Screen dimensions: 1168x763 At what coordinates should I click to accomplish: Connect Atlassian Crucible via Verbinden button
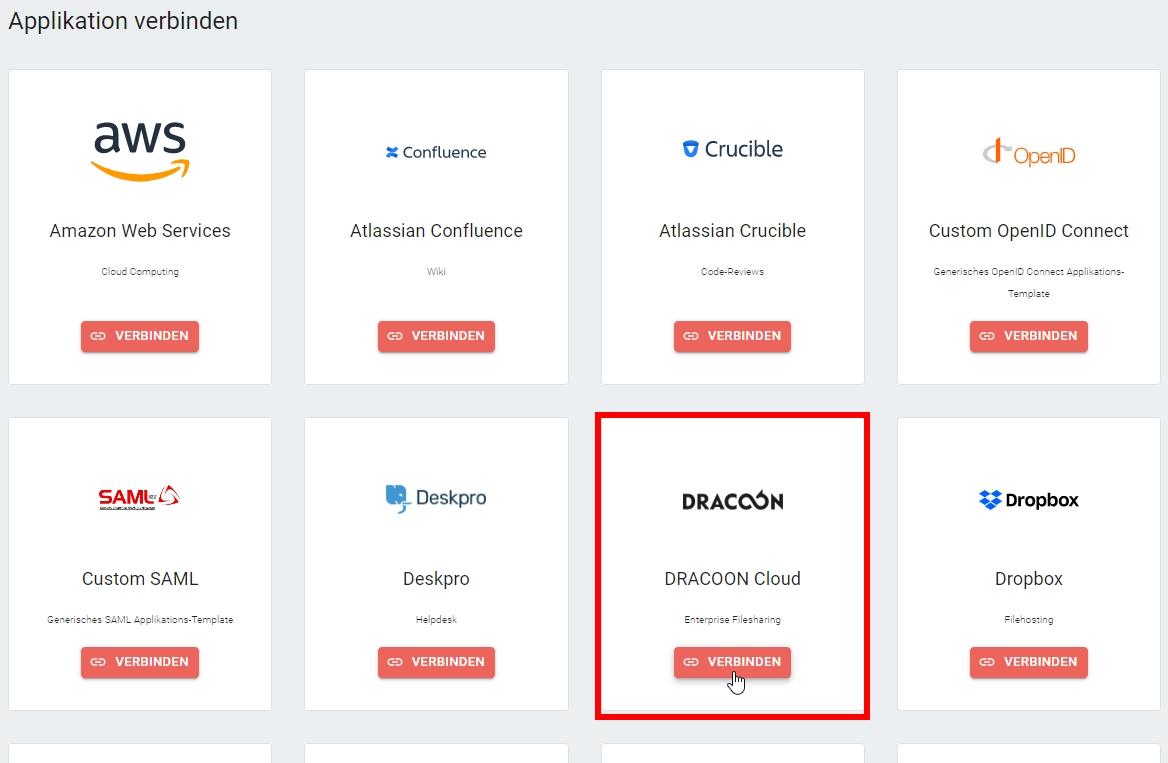point(732,336)
